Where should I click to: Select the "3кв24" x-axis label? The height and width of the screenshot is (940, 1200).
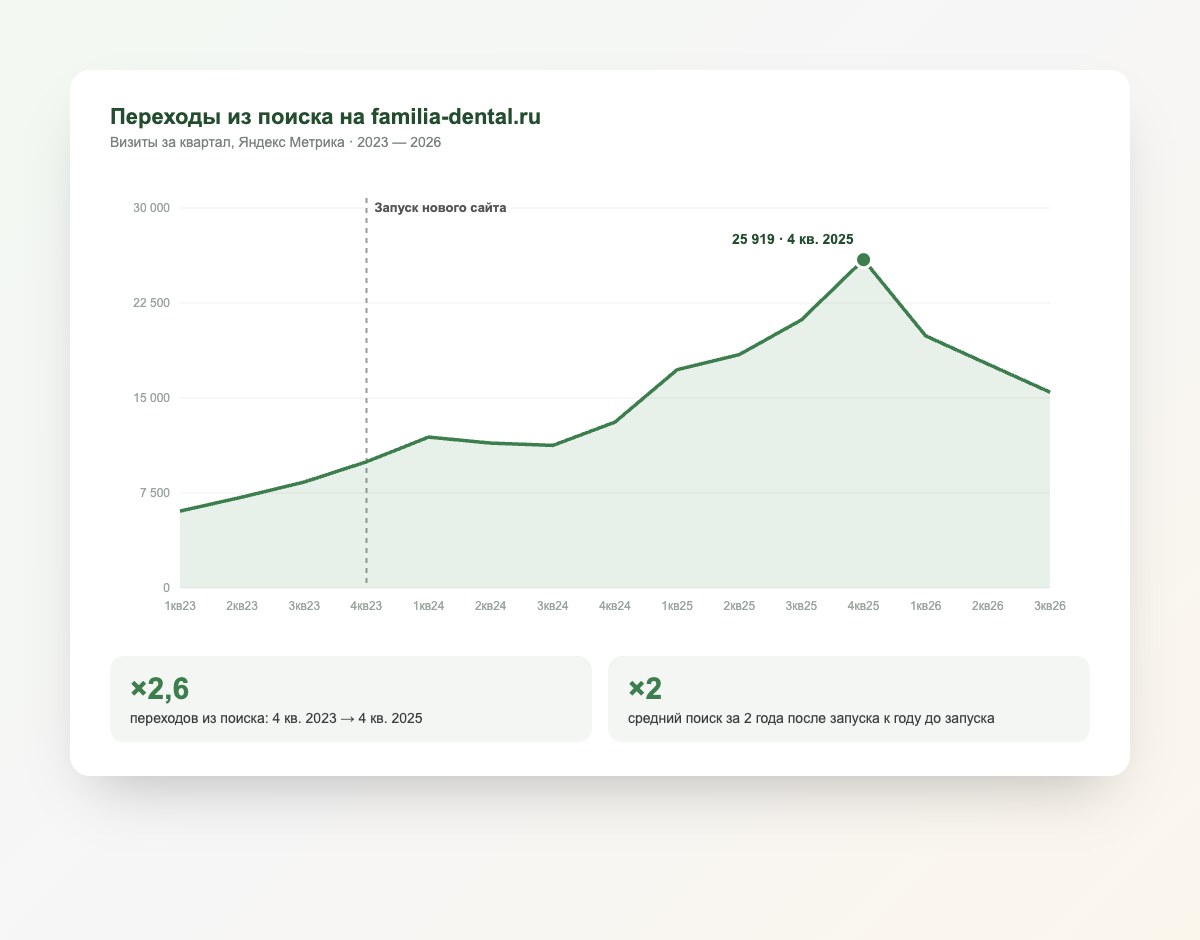(553, 606)
